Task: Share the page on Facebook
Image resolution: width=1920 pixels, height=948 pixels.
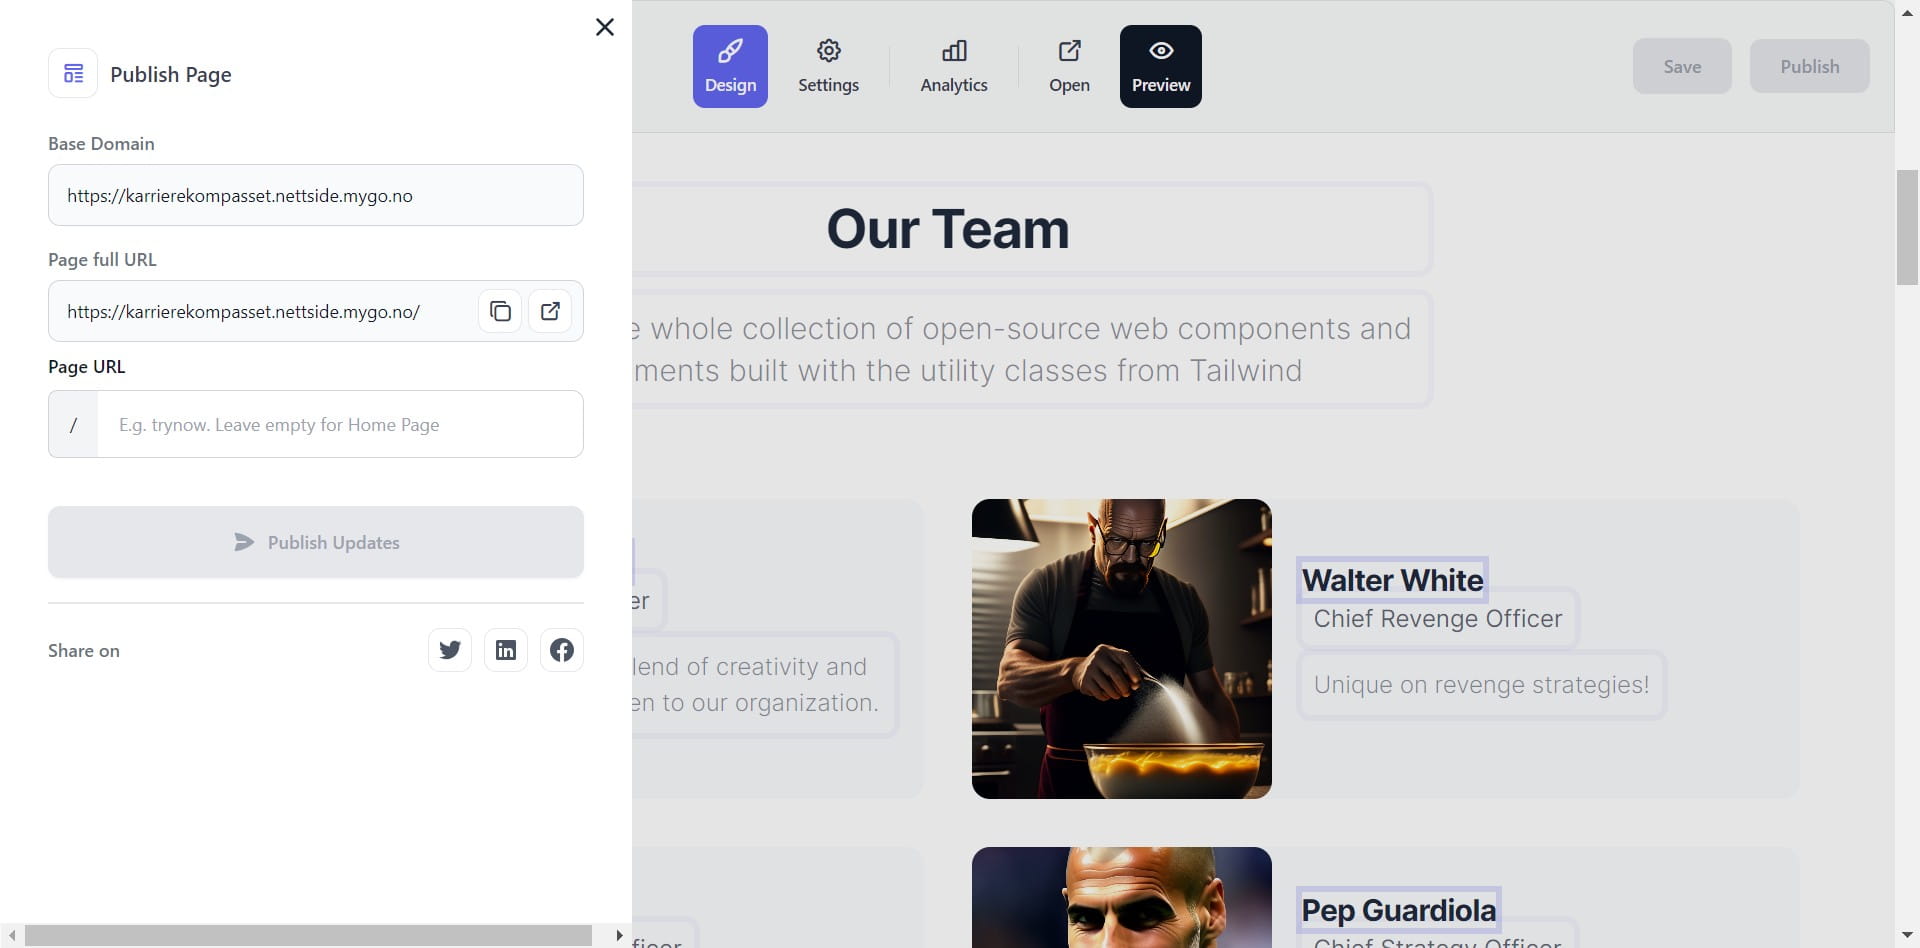Action: [x=562, y=650]
